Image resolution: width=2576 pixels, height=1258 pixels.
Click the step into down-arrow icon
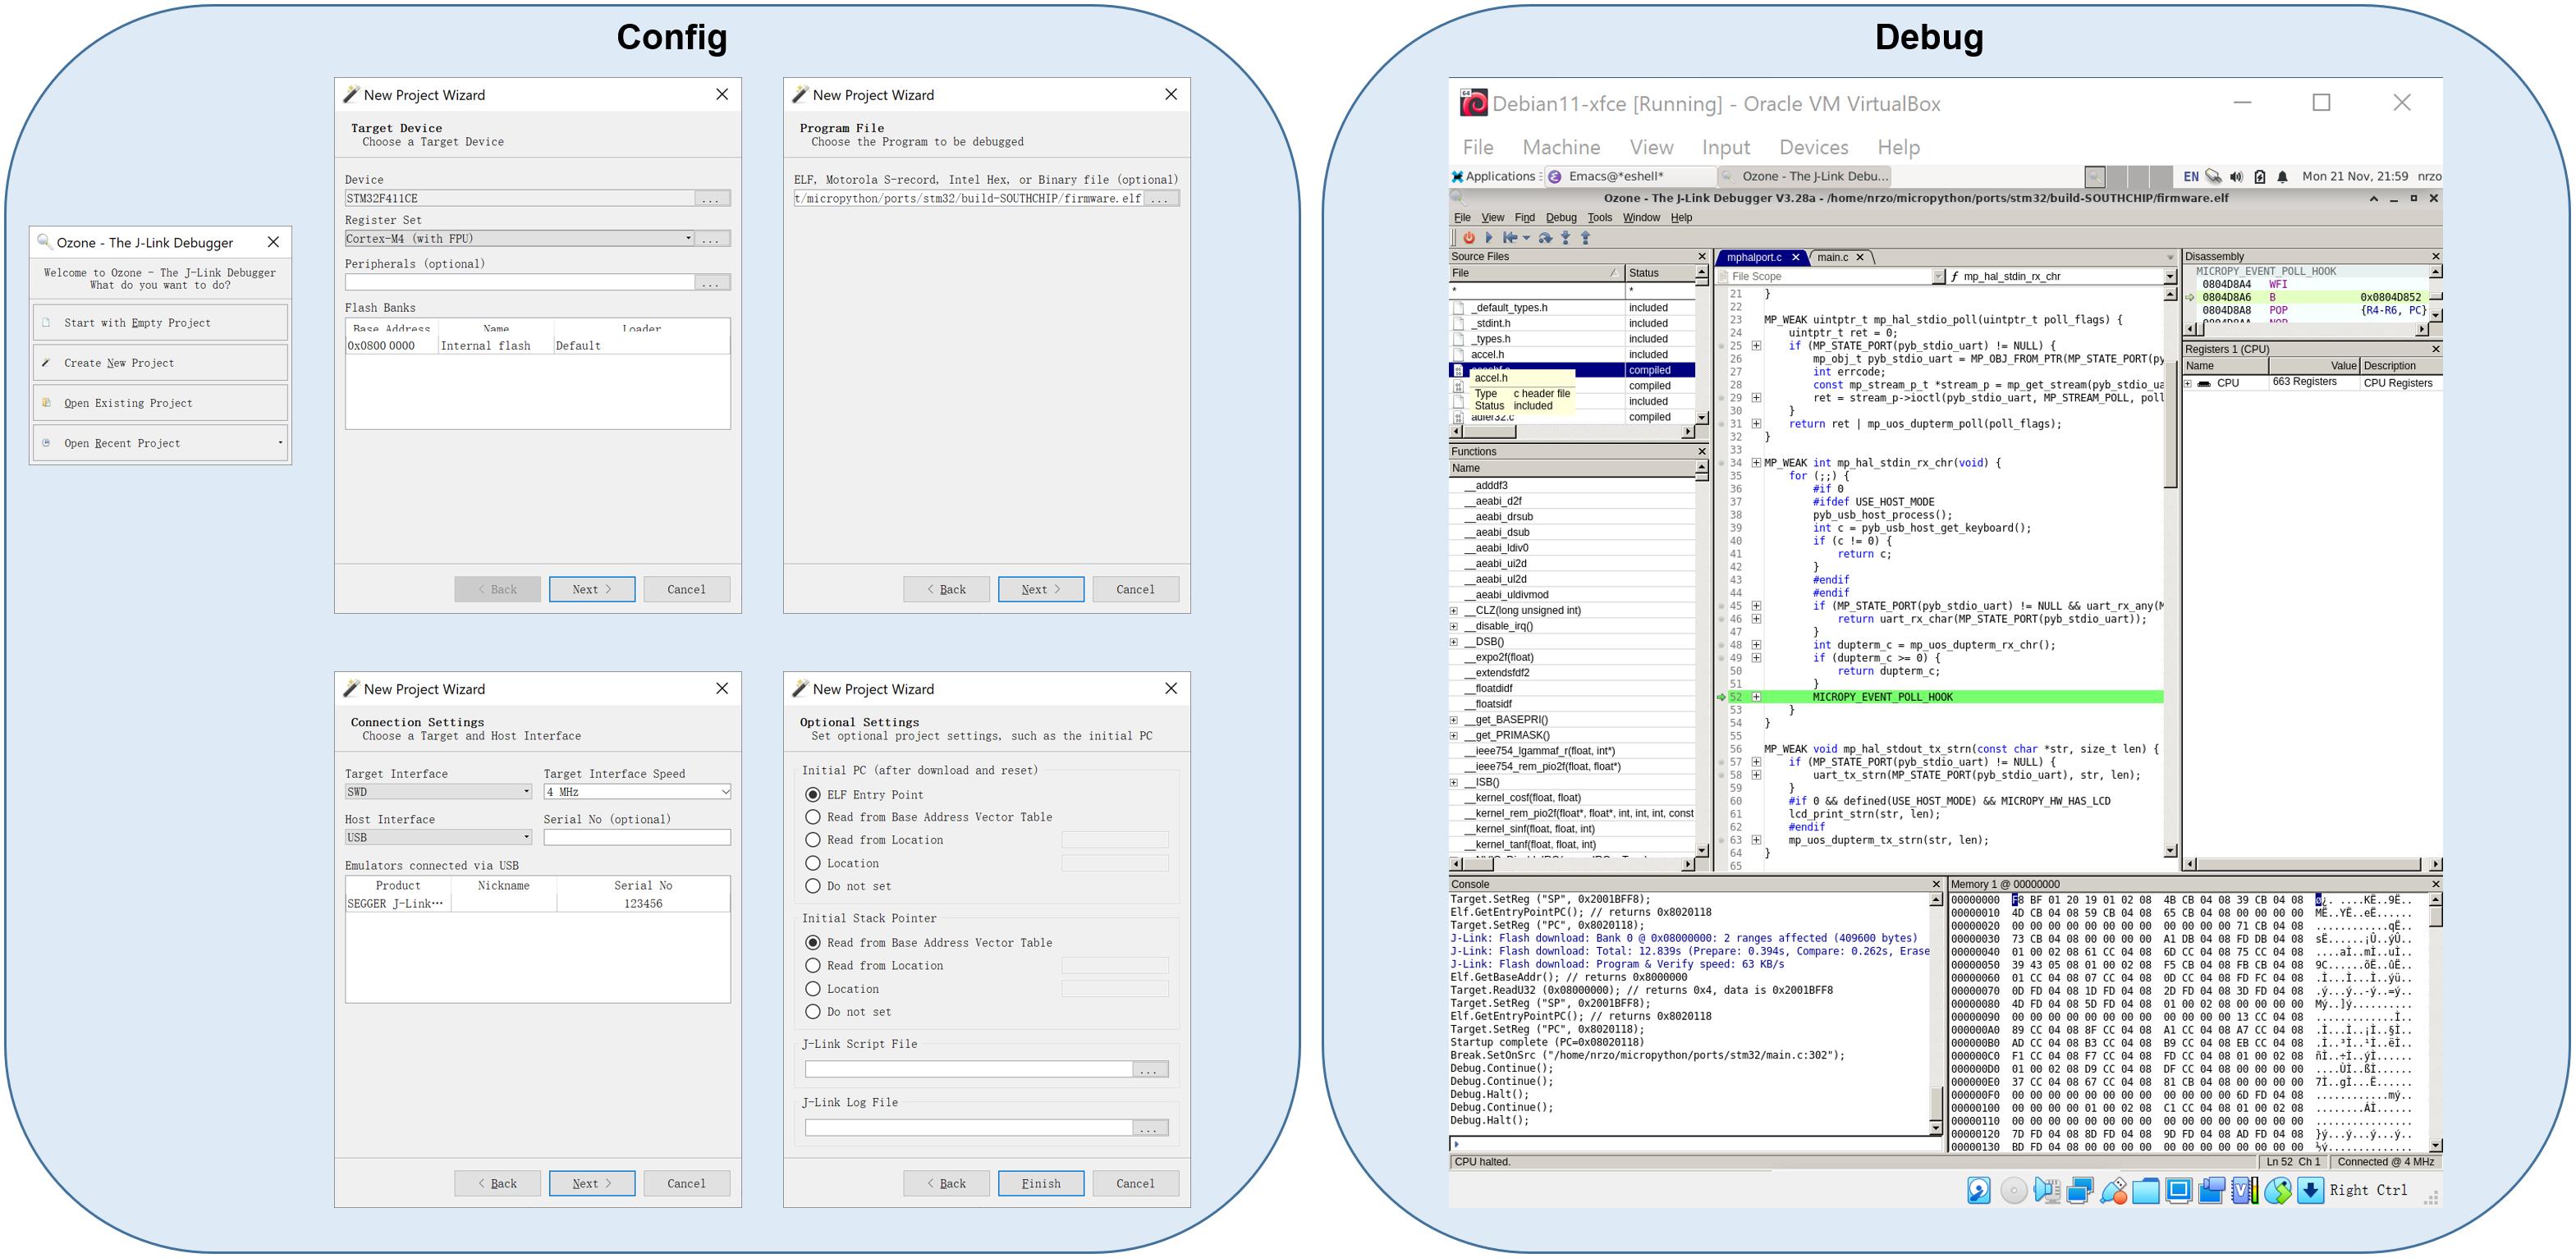point(1566,238)
